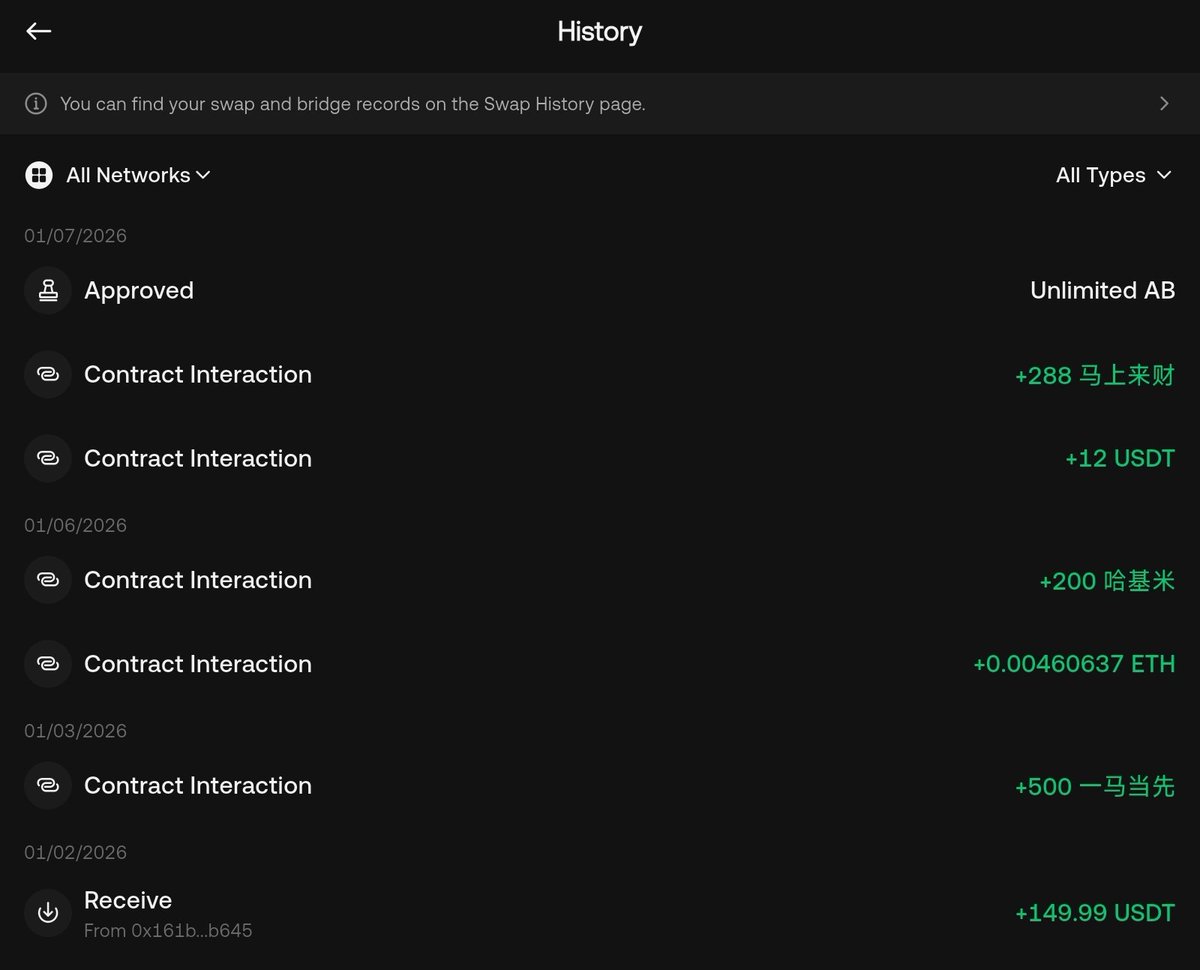Click sender address From 0x161b...b645

tap(168, 931)
